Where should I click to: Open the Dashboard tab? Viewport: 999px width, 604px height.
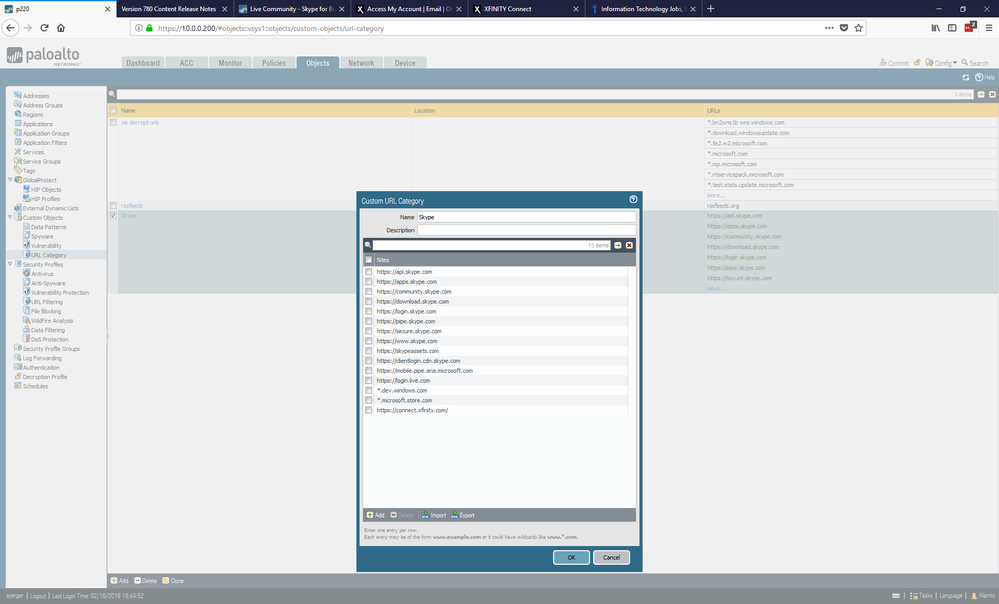coord(143,63)
